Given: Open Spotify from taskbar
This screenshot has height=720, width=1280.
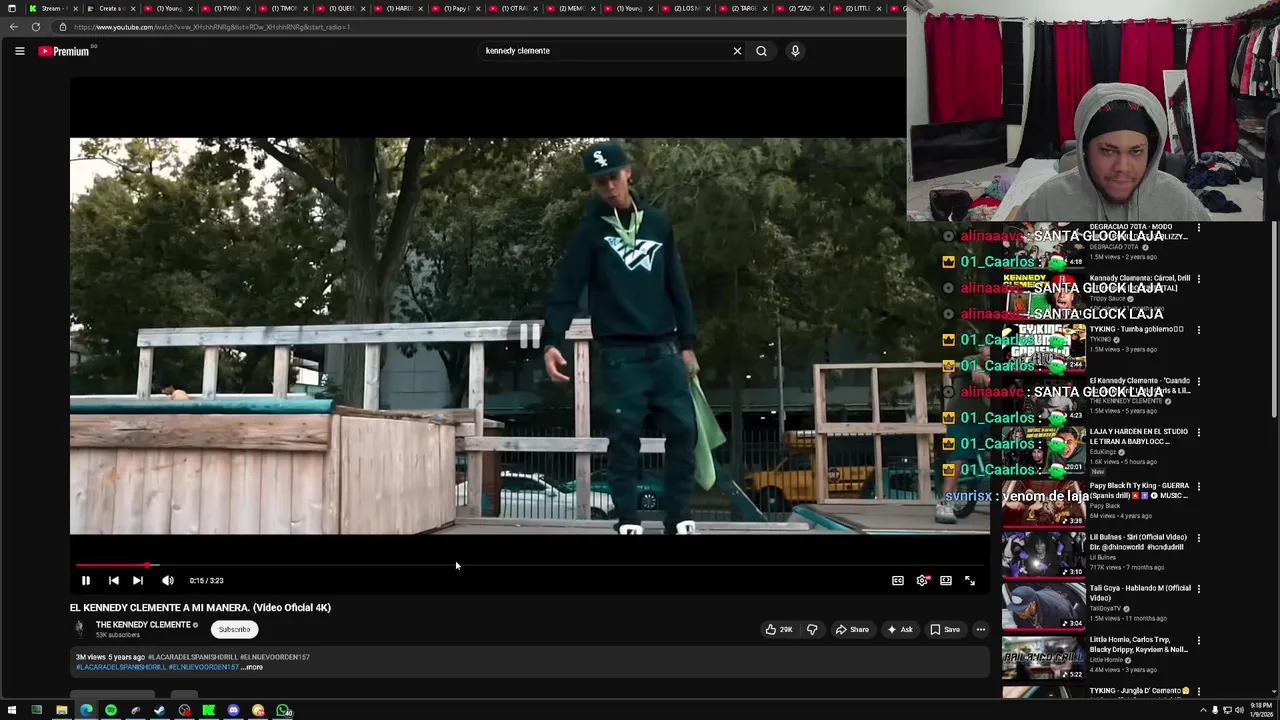Looking at the screenshot, I should [x=111, y=711].
